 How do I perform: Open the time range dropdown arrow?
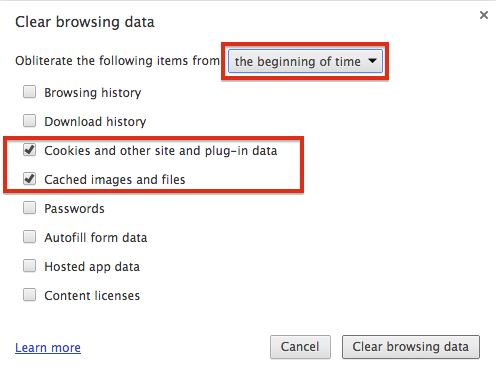coord(372,61)
